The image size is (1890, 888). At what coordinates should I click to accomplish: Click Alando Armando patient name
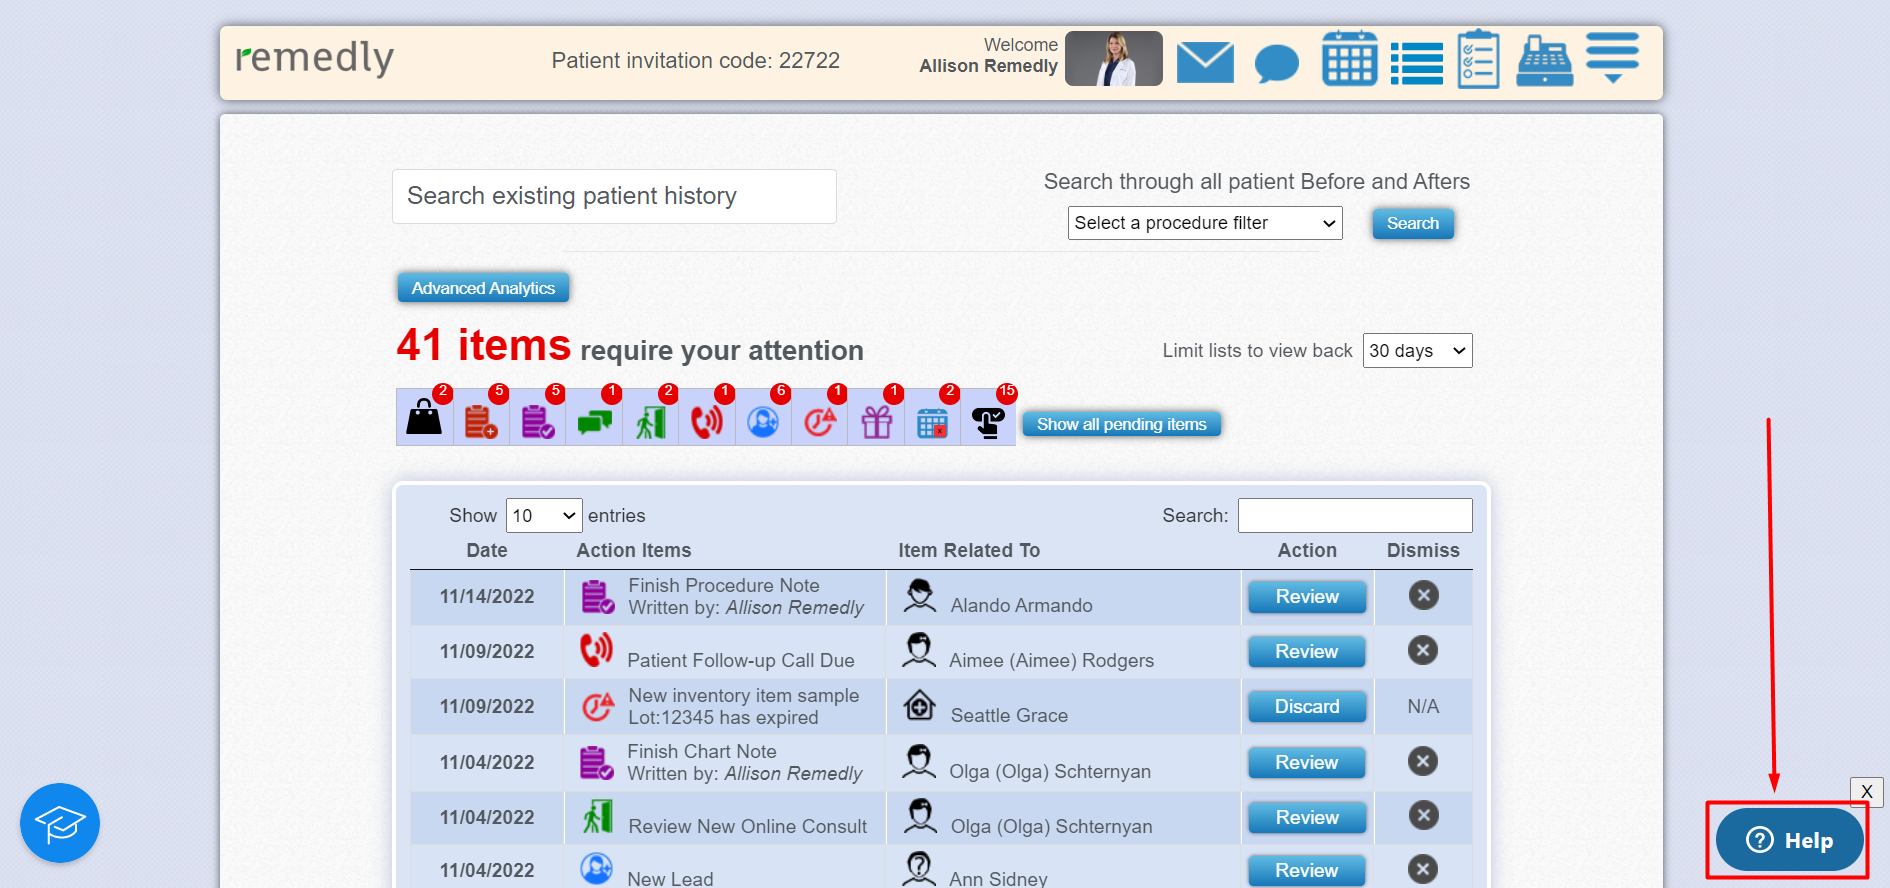pyautogui.click(x=1021, y=606)
